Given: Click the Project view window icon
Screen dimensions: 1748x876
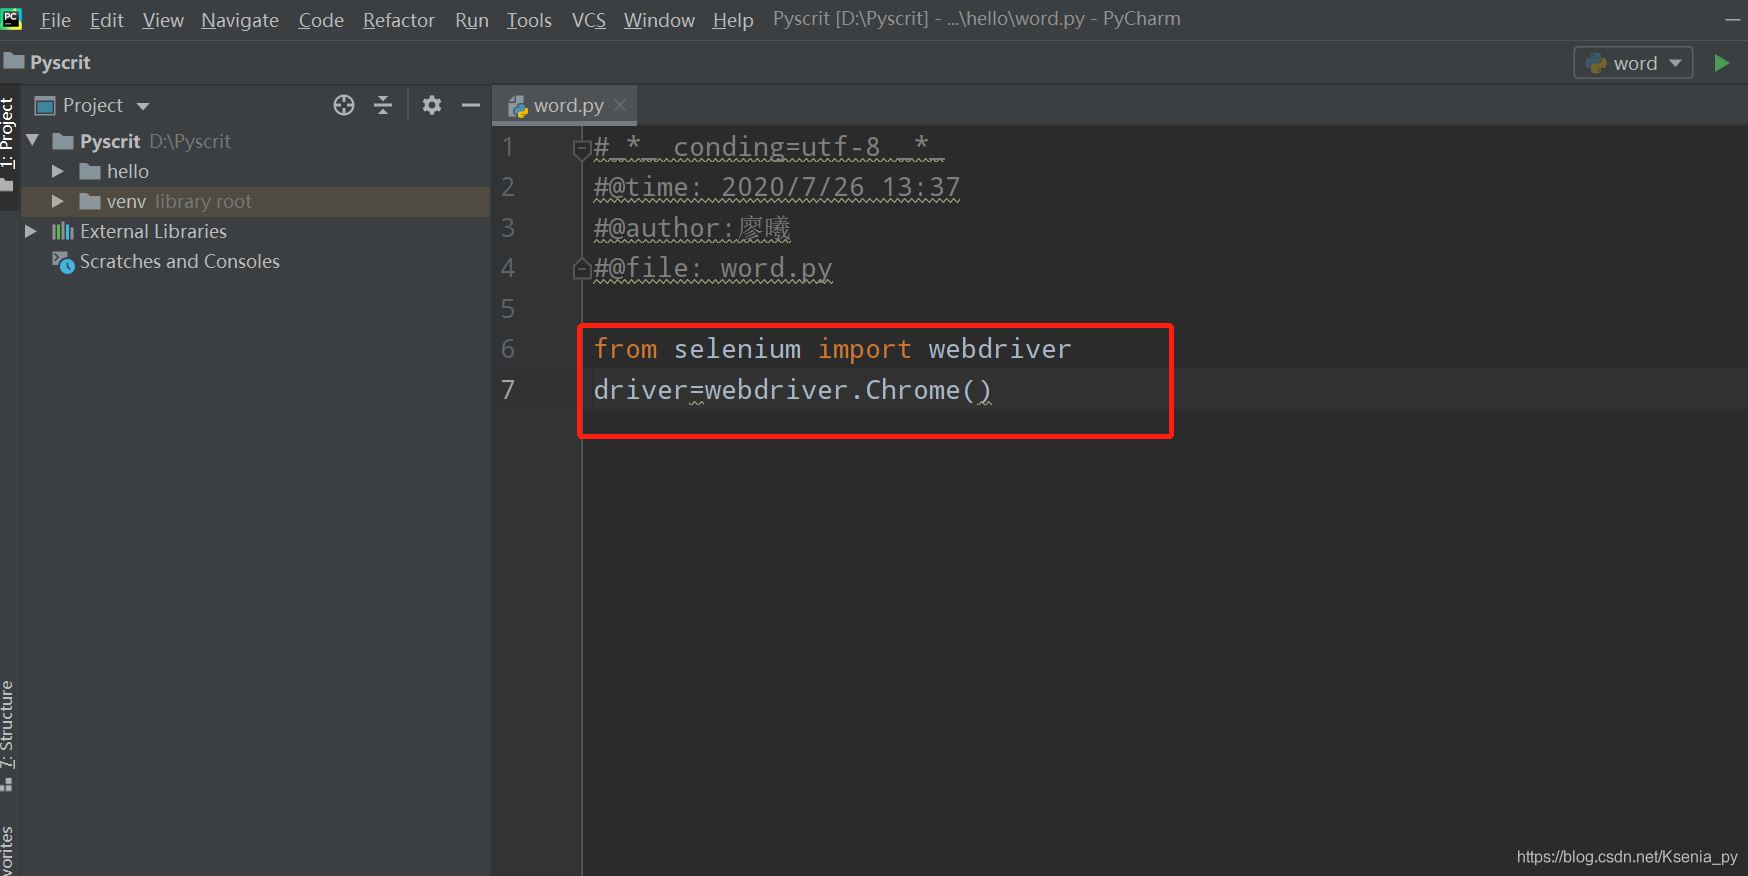Looking at the screenshot, I should tap(45, 105).
